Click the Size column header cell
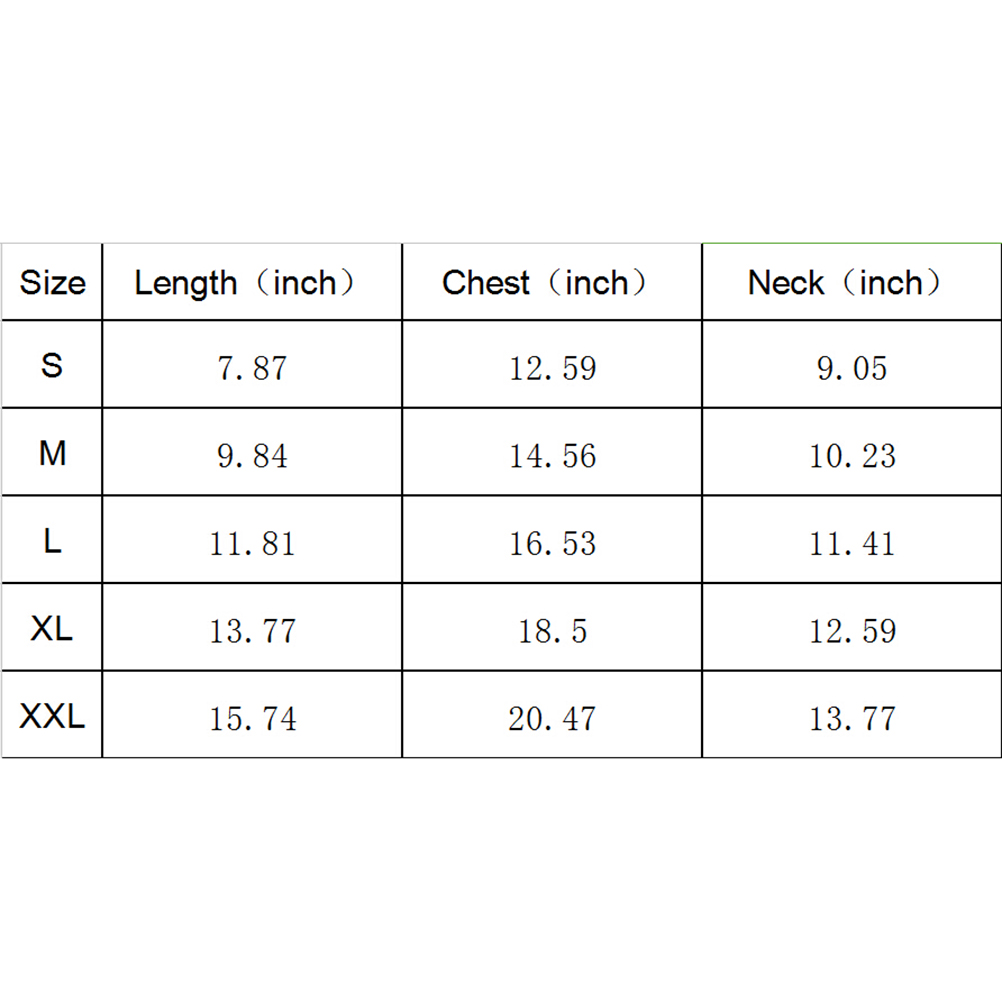 [x=52, y=283]
